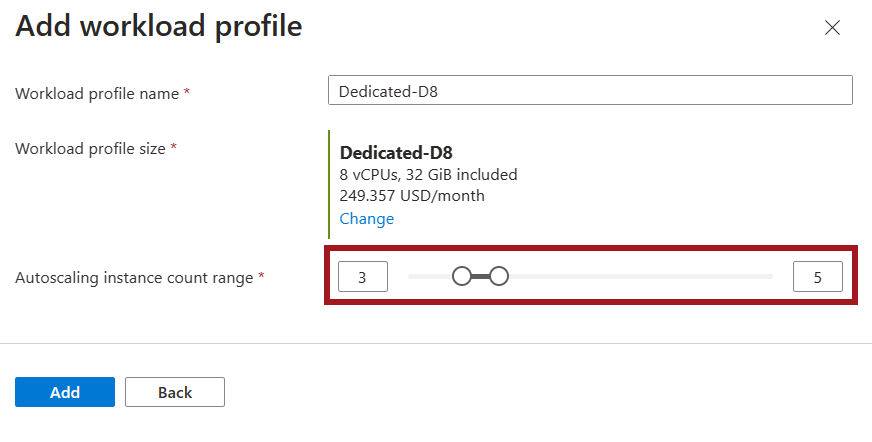Click the green bar beside the profile size

coord(329,185)
